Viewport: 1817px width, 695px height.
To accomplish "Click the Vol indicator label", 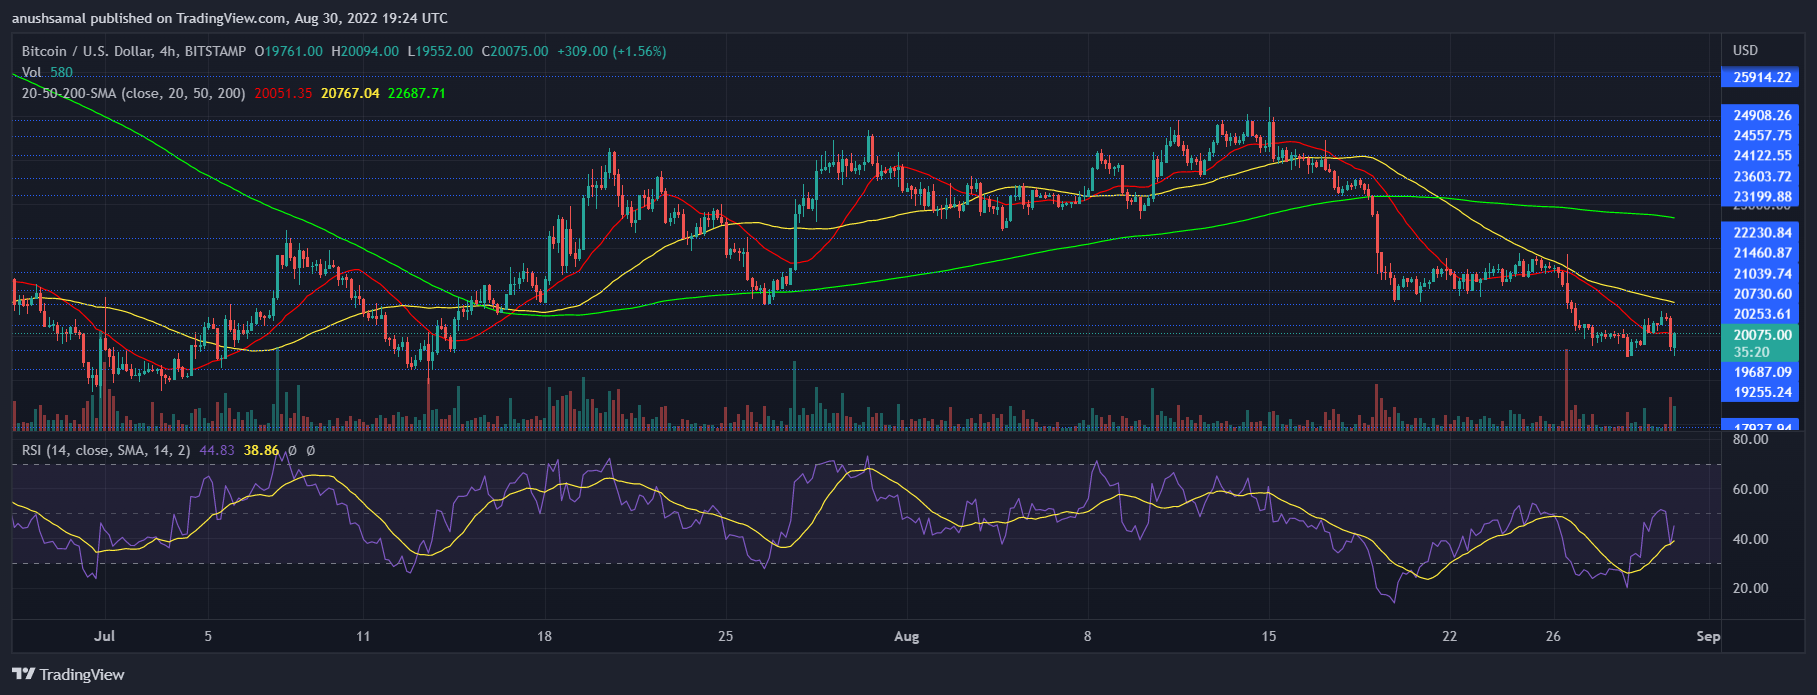I will coord(32,72).
